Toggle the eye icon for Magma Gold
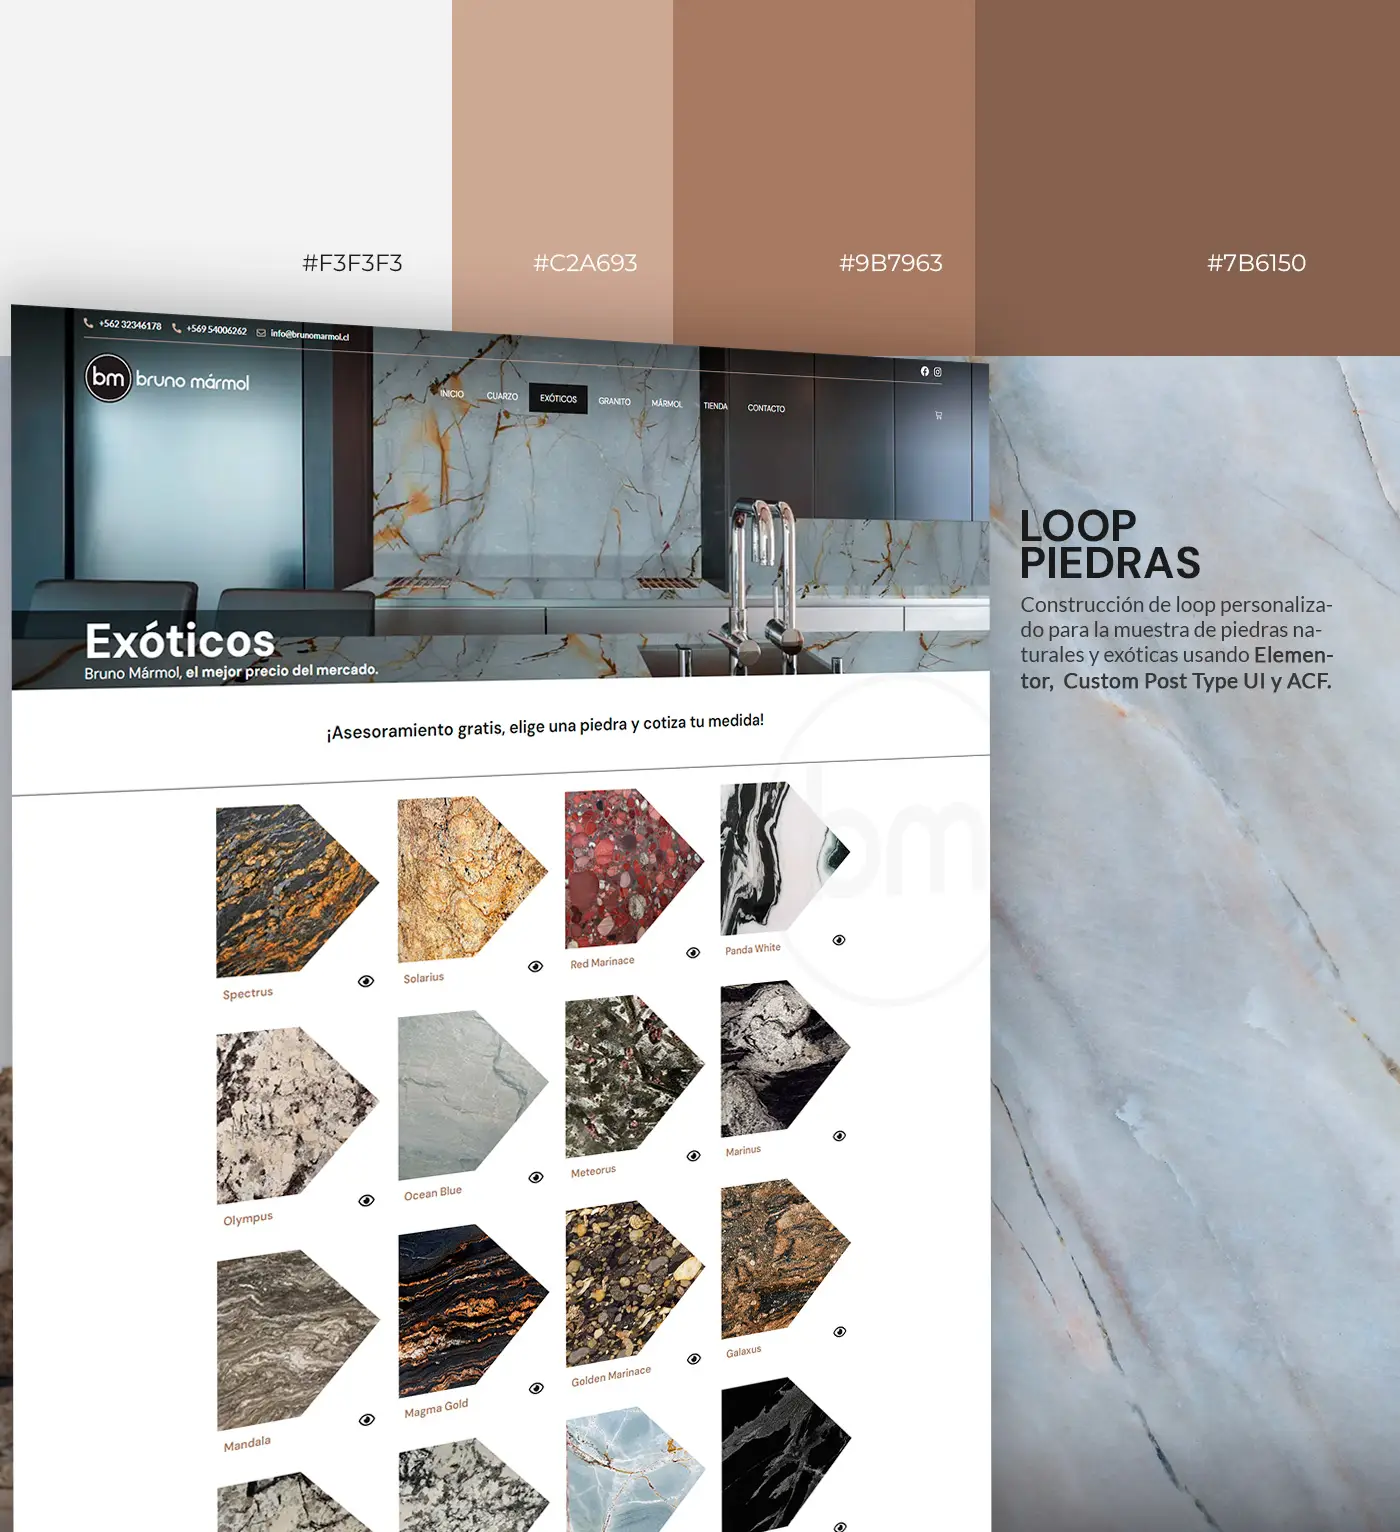The width and height of the screenshot is (1400, 1532). click(x=537, y=1388)
